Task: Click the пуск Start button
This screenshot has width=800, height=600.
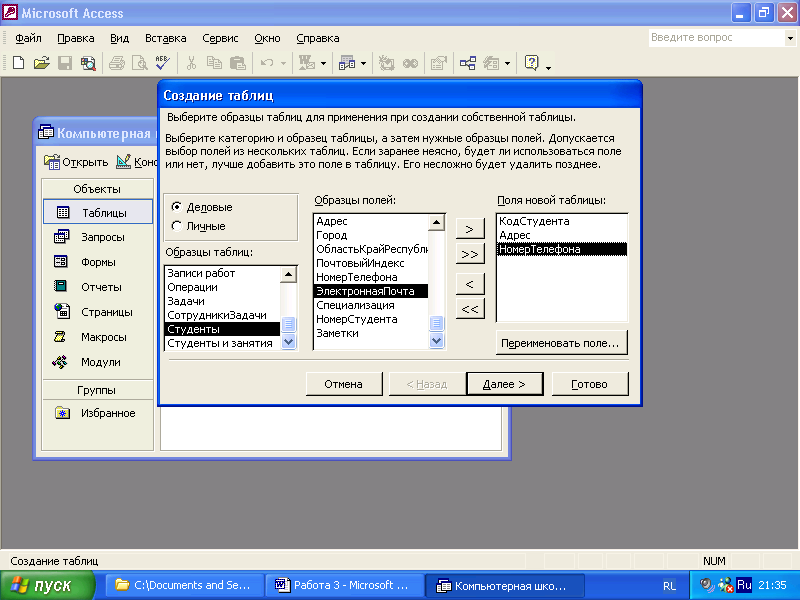Action: tap(48, 585)
